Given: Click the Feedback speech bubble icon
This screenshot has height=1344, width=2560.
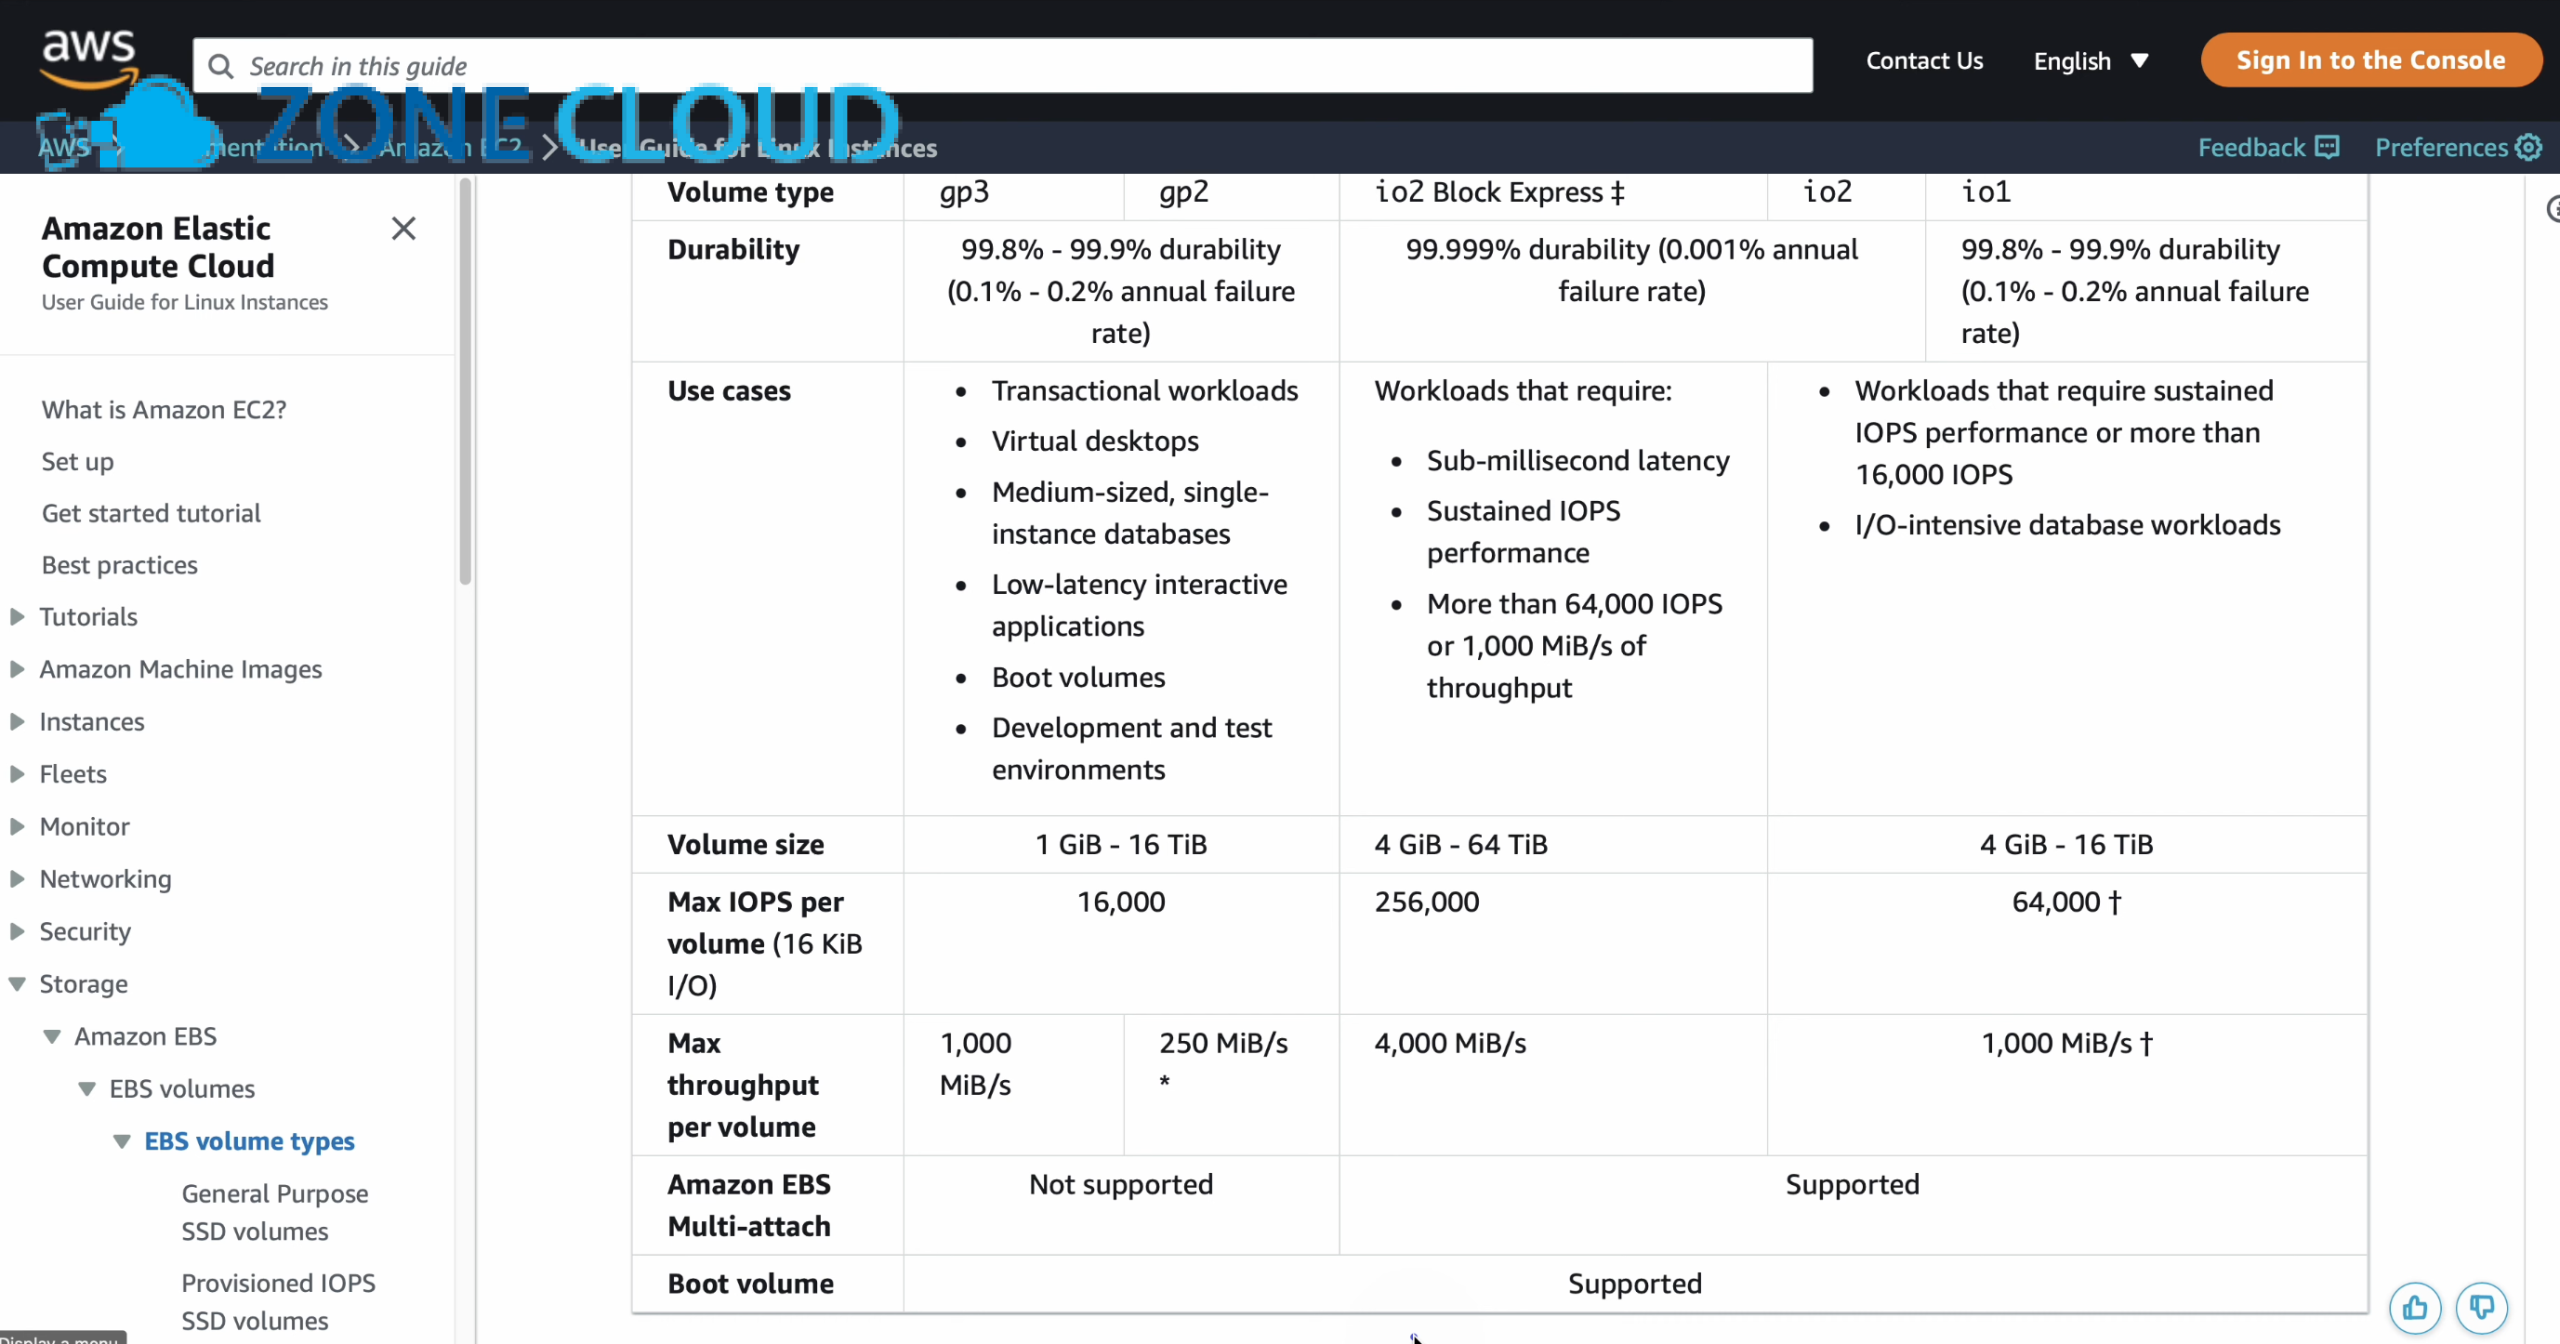Looking at the screenshot, I should point(2328,148).
